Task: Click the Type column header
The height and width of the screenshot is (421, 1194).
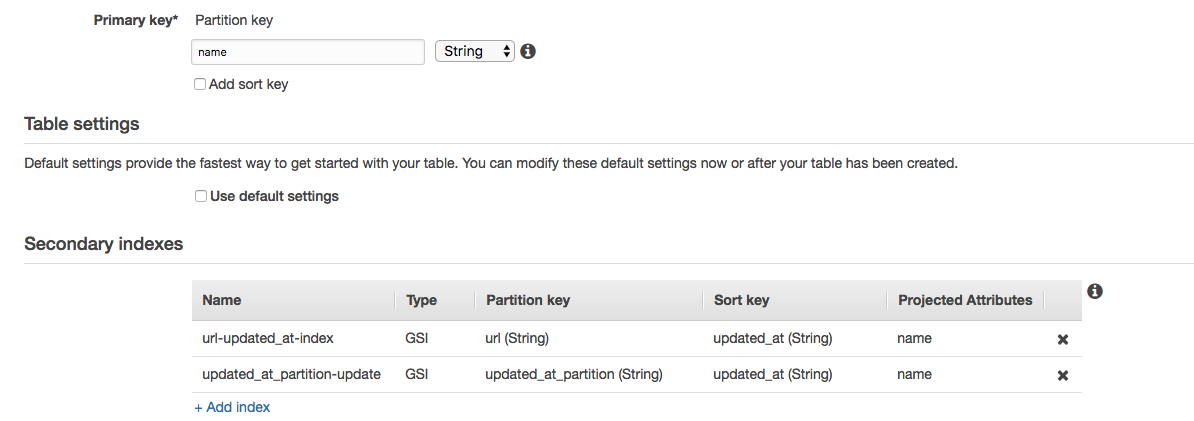Action: (x=422, y=300)
